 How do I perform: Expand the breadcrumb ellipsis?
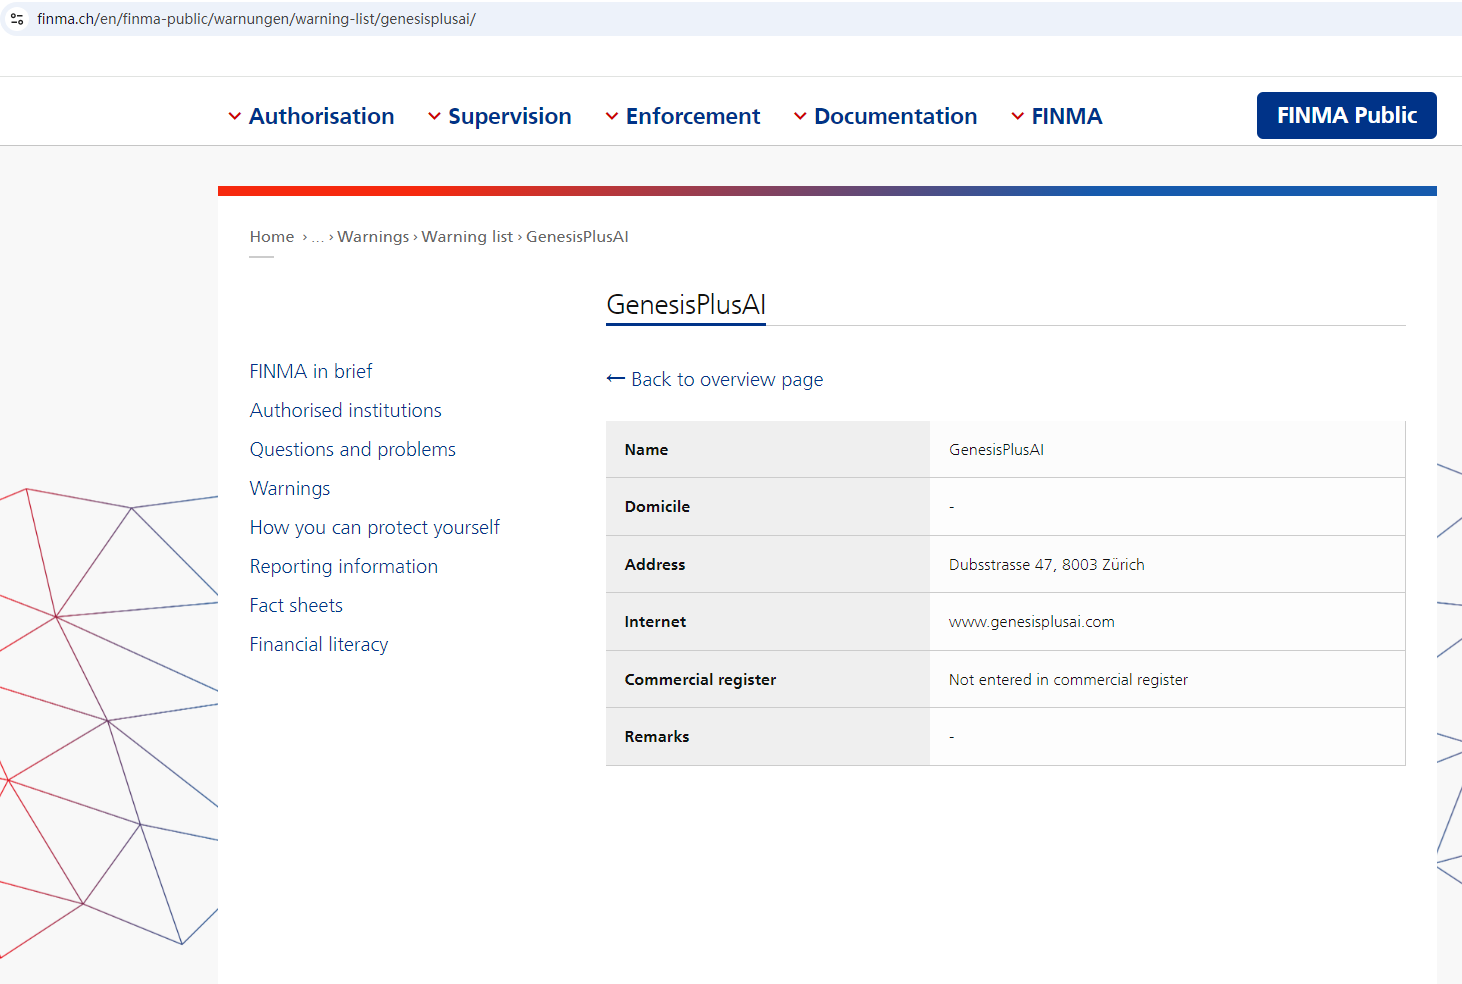(317, 237)
